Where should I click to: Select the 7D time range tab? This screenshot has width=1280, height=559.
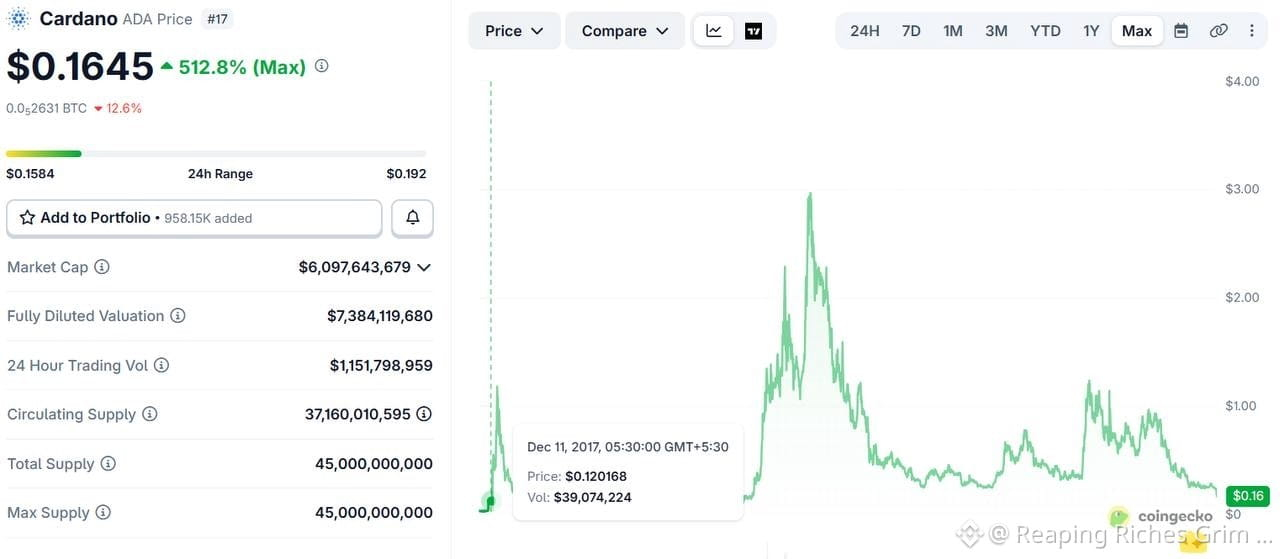tap(911, 31)
